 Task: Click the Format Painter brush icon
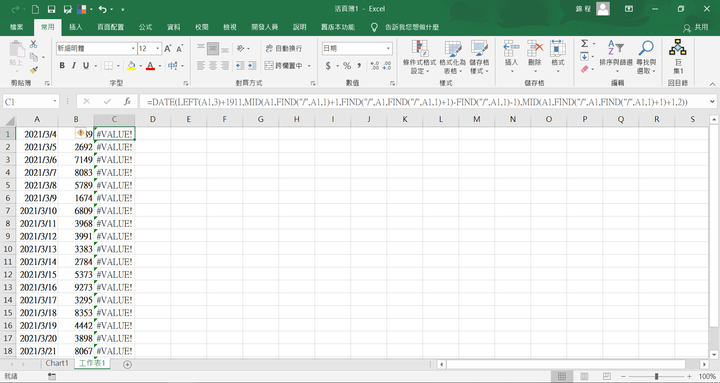[33, 70]
